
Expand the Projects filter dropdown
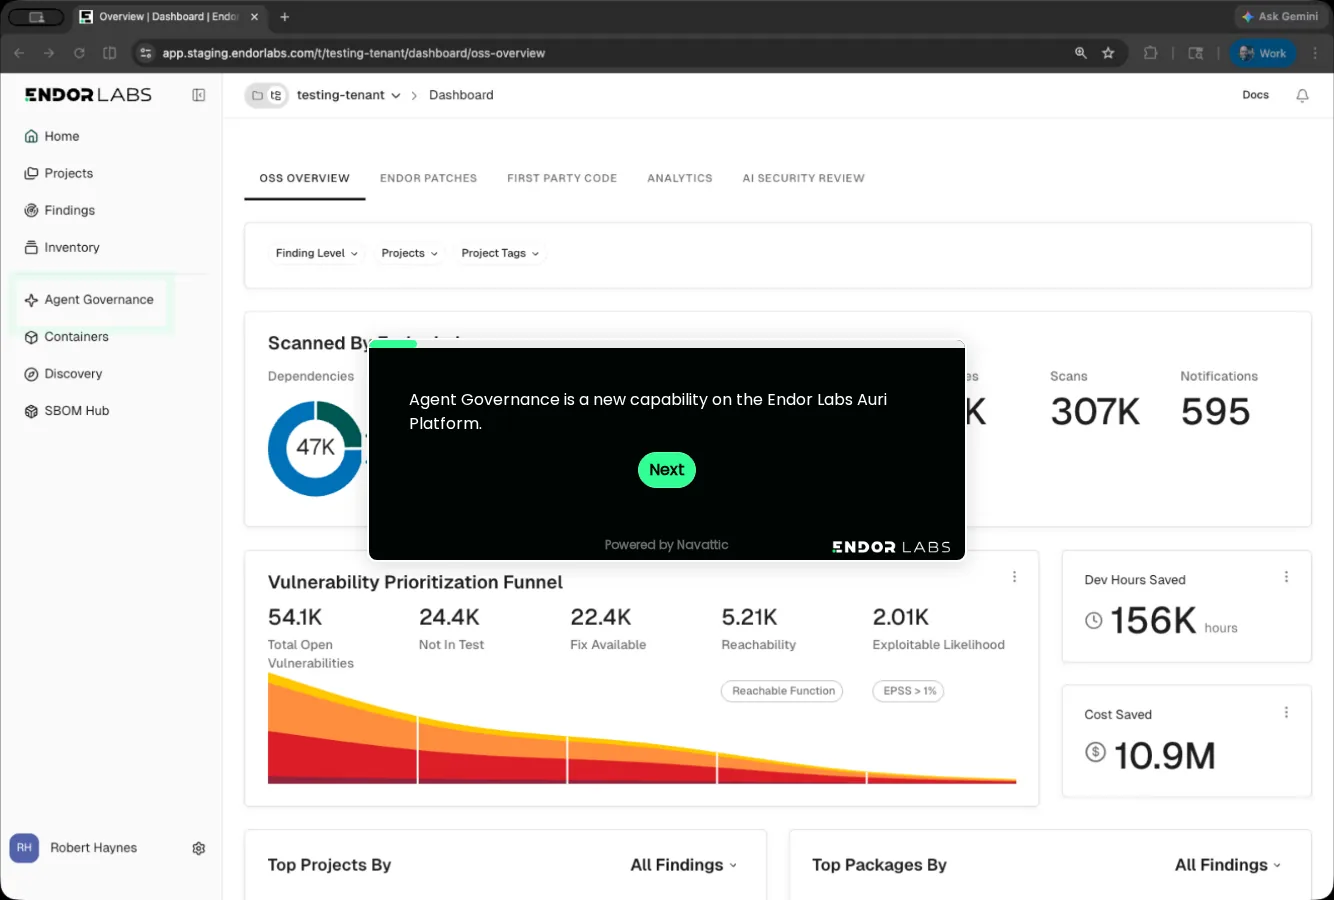tap(410, 253)
